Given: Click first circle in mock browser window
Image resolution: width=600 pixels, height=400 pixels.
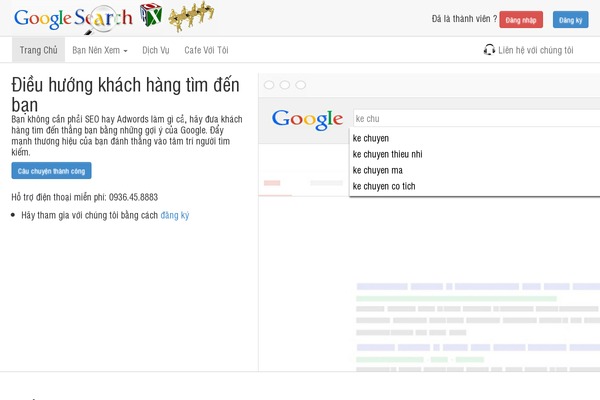Looking at the screenshot, I should click(x=269, y=86).
